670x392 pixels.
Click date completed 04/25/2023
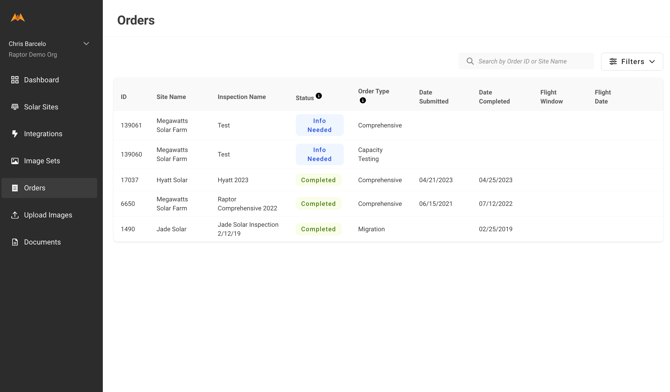pyautogui.click(x=495, y=180)
